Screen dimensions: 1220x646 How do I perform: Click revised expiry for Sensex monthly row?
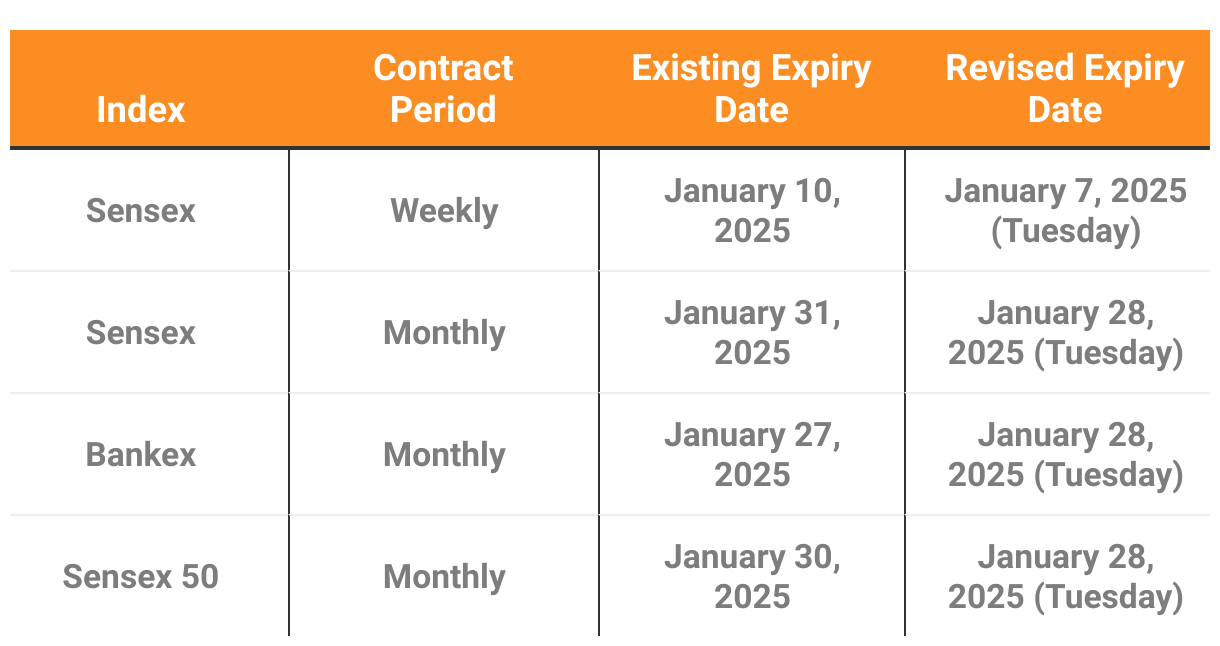point(1065,333)
